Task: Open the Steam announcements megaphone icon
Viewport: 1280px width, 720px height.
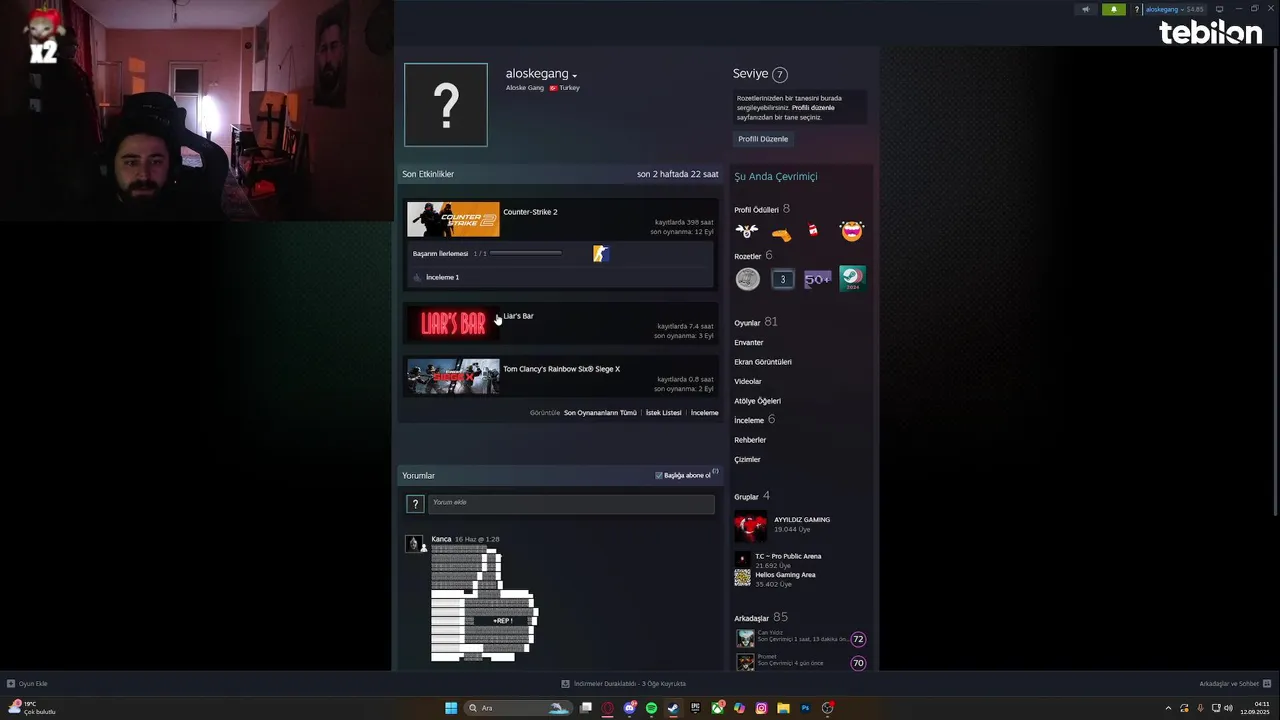Action: (x=1086, y=9)
